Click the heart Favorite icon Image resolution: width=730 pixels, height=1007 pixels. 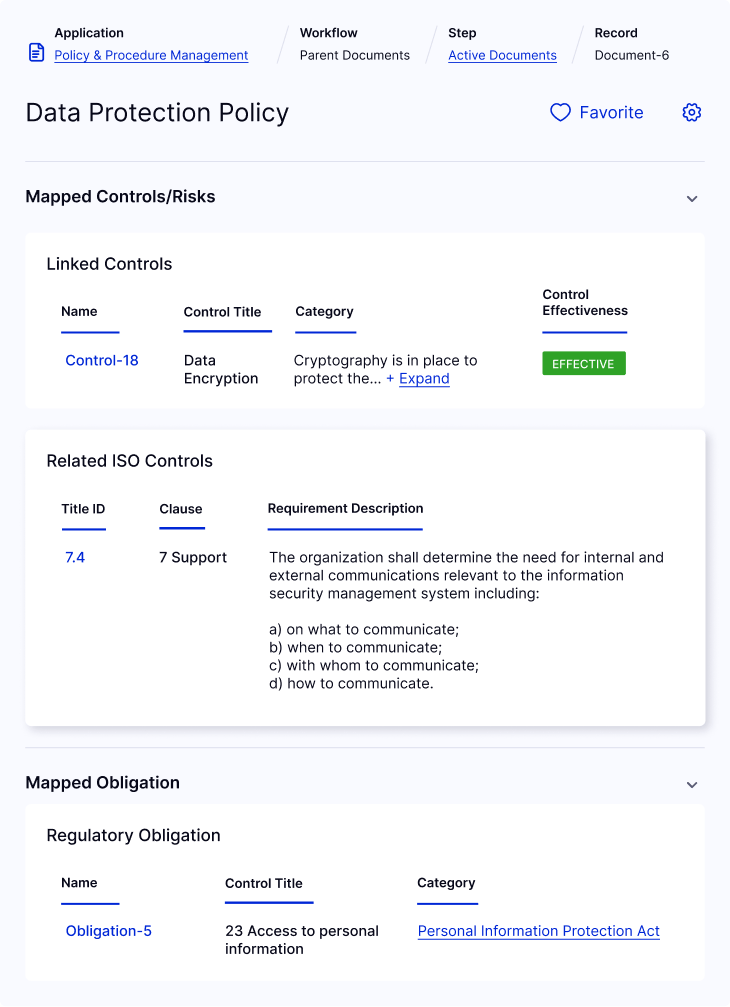click(560, 112)
